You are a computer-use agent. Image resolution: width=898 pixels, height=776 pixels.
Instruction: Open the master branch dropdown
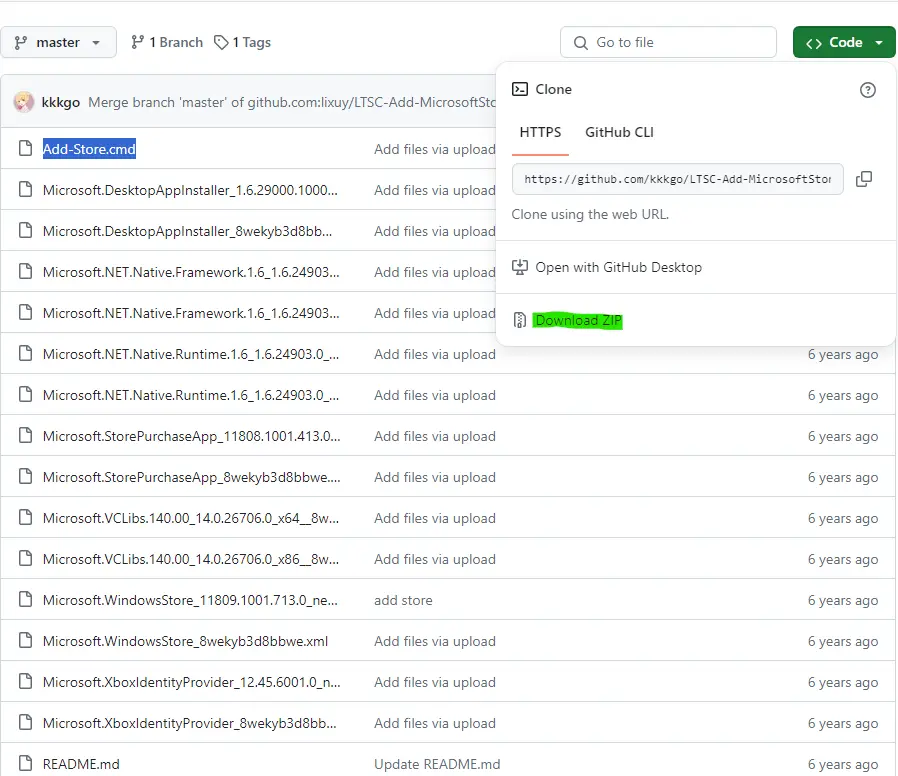pos(58,42)
